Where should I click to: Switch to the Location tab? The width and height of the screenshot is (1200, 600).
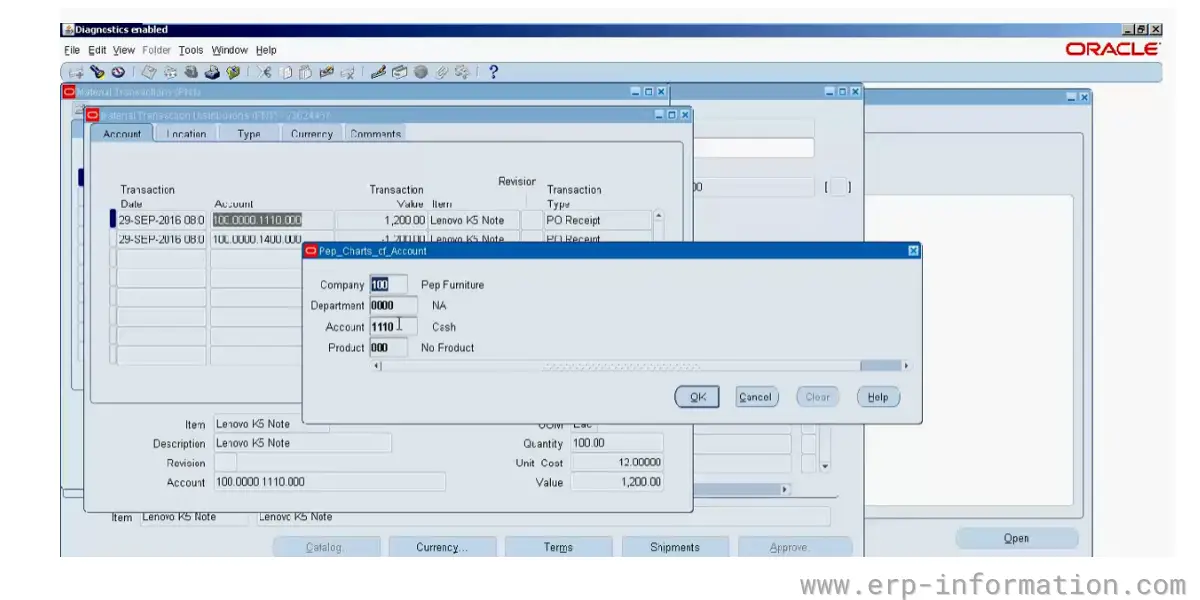(186, 134)
